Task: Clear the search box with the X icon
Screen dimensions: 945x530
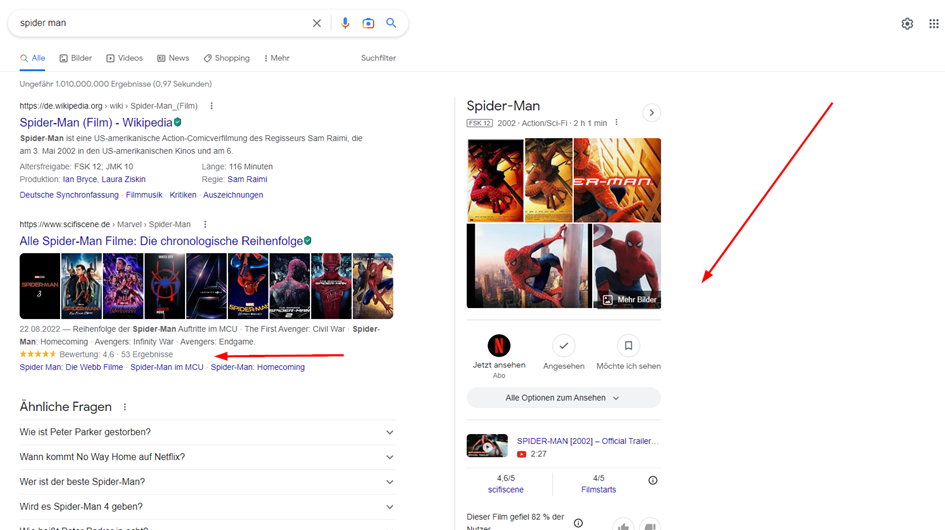Action: click(x=317, y=23)
